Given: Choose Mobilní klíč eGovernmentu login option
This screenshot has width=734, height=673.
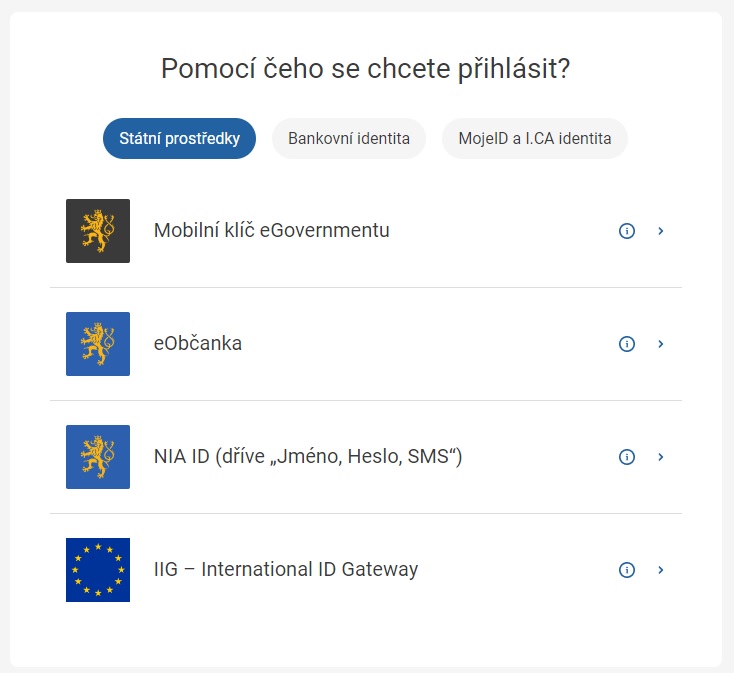Looking at the screenshot, I should tap(272, 231).
